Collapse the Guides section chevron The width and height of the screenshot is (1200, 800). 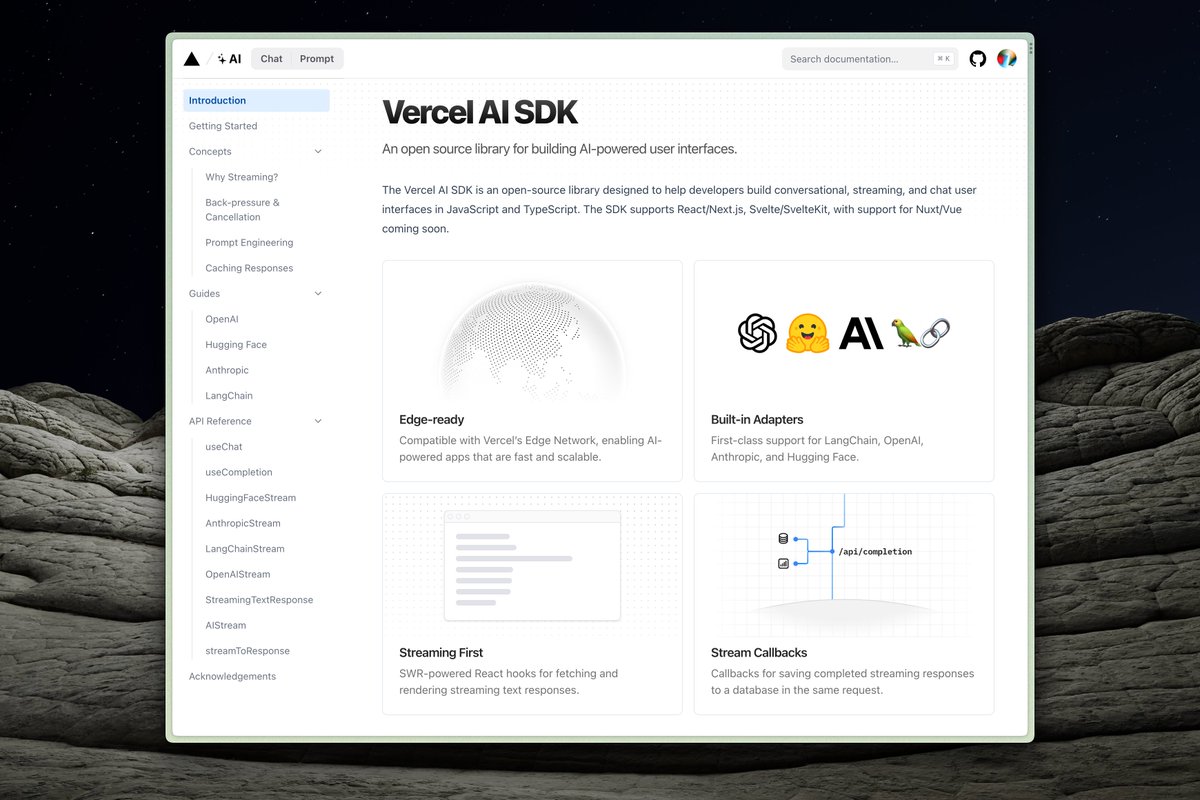tap(318, 294)
